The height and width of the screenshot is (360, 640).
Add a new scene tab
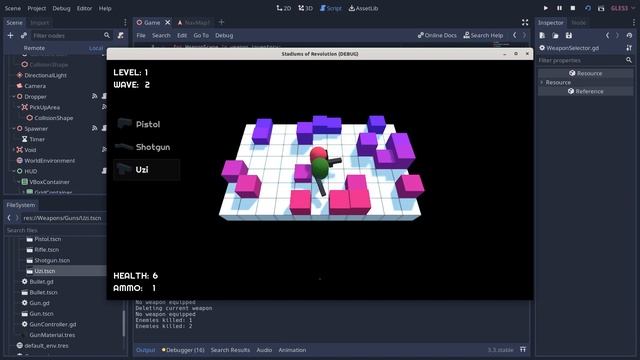[221, 22]
